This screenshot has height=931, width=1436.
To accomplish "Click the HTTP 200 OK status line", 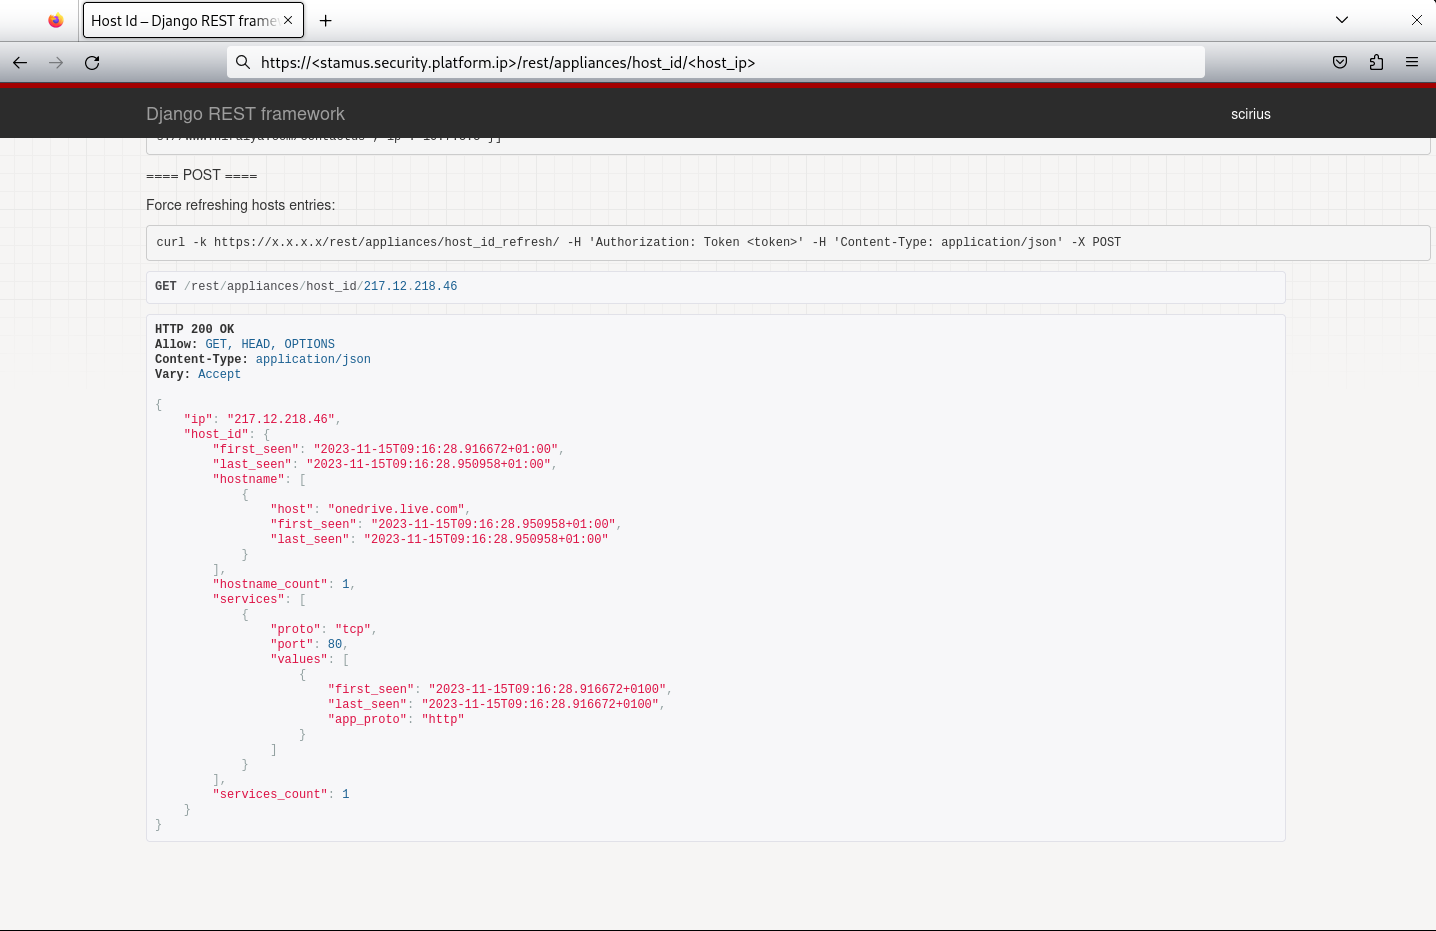I will pyautogui.click(x=194, y=329).
